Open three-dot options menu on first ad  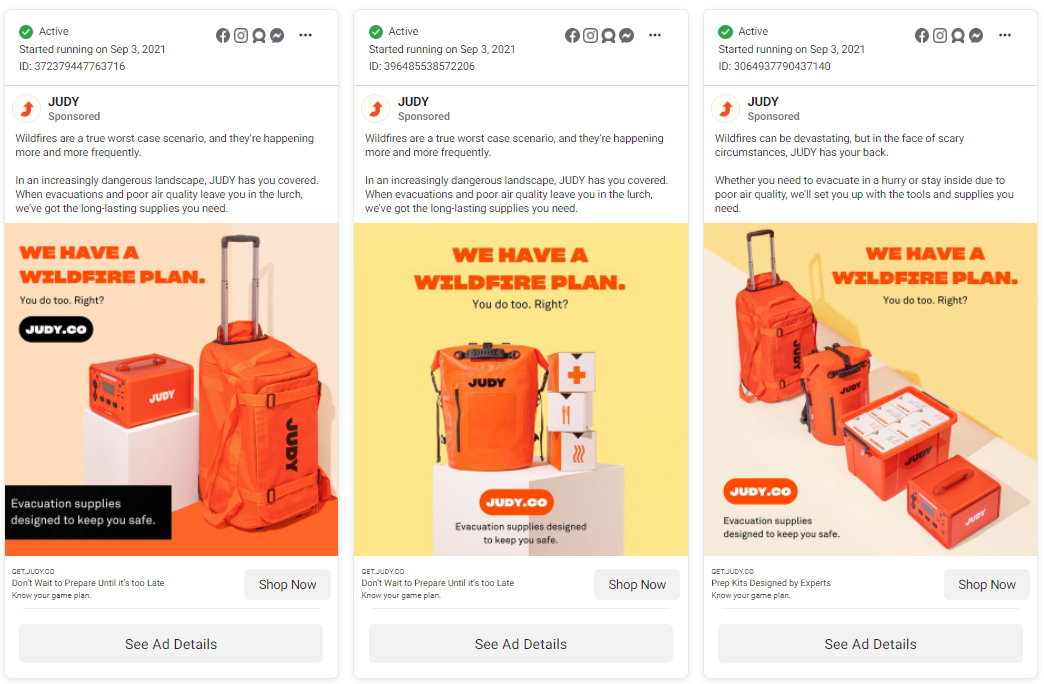(306, 35)
